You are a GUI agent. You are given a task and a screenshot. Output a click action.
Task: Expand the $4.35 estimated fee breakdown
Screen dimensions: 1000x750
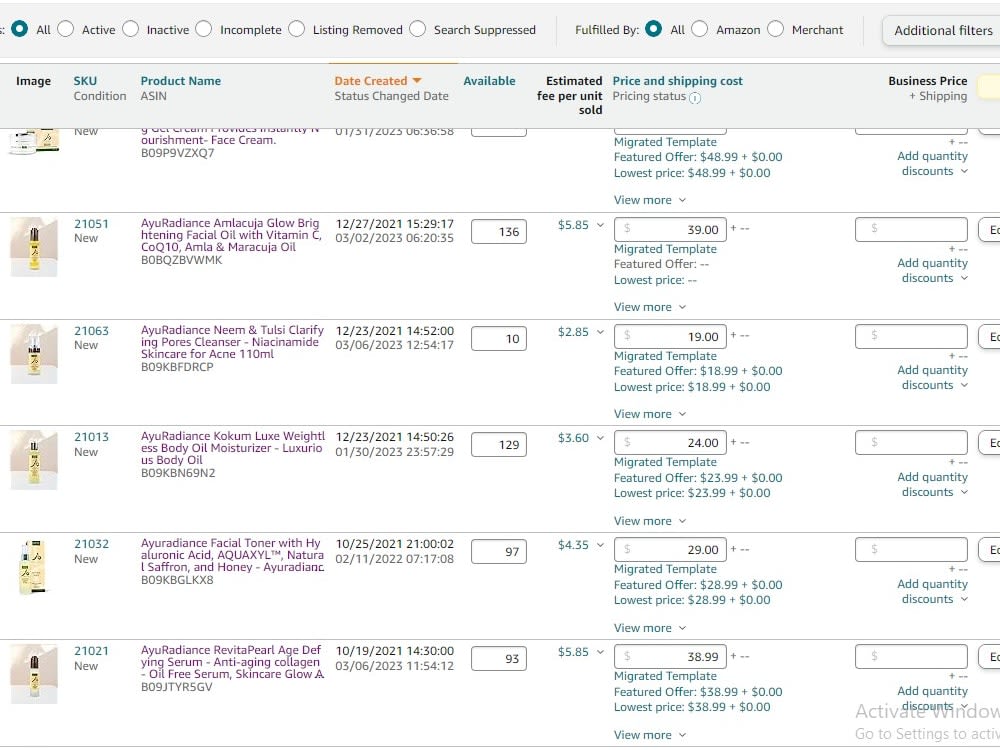click(600, 545)
